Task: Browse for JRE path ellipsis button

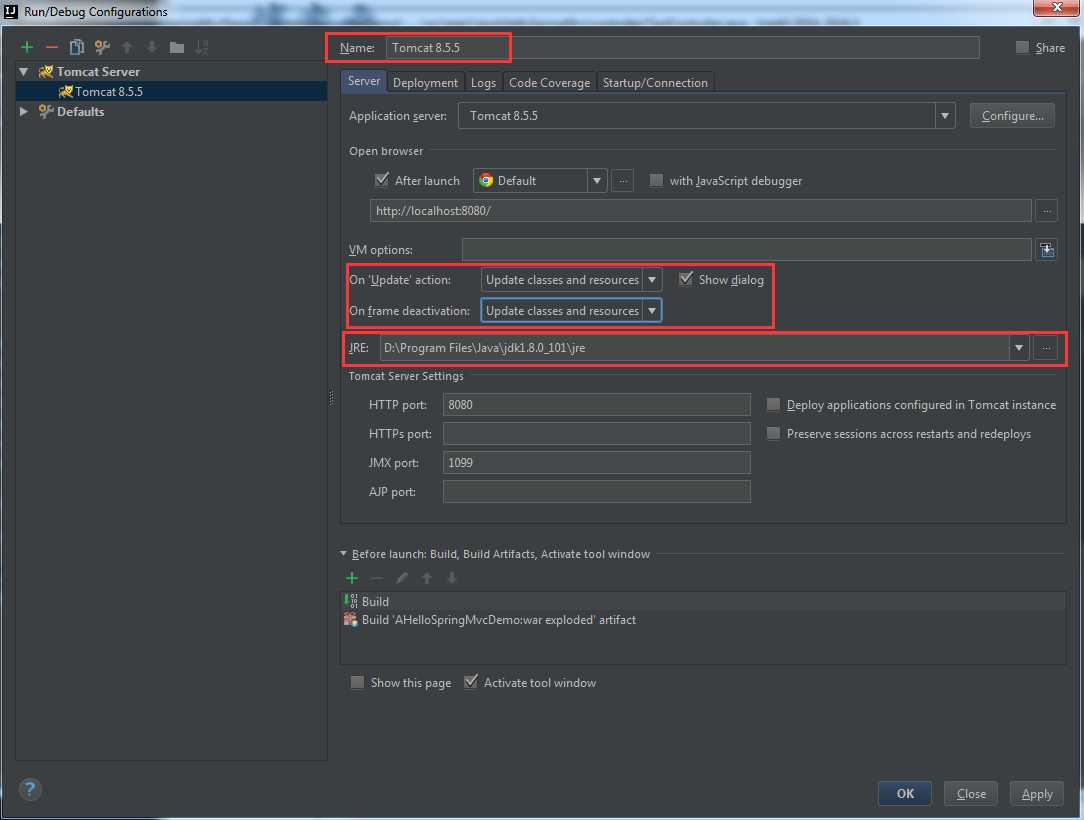Action: pyautogui.click(x=1047, y=348)
